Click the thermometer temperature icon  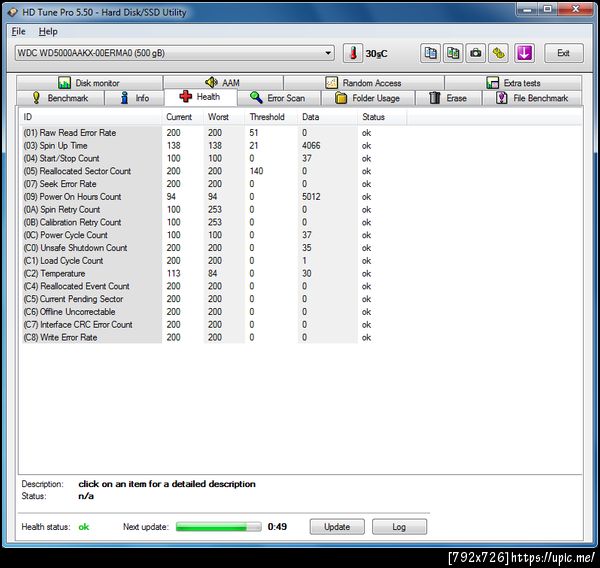click(353, 53)
